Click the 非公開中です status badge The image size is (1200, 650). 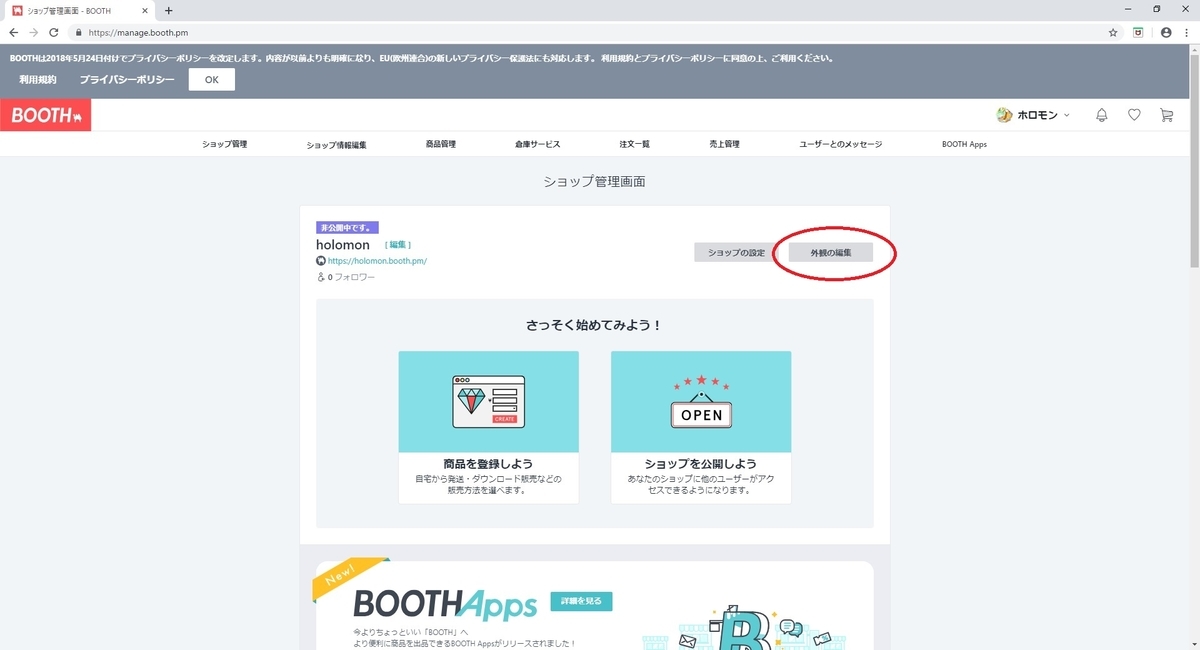(x=347, y=227)
